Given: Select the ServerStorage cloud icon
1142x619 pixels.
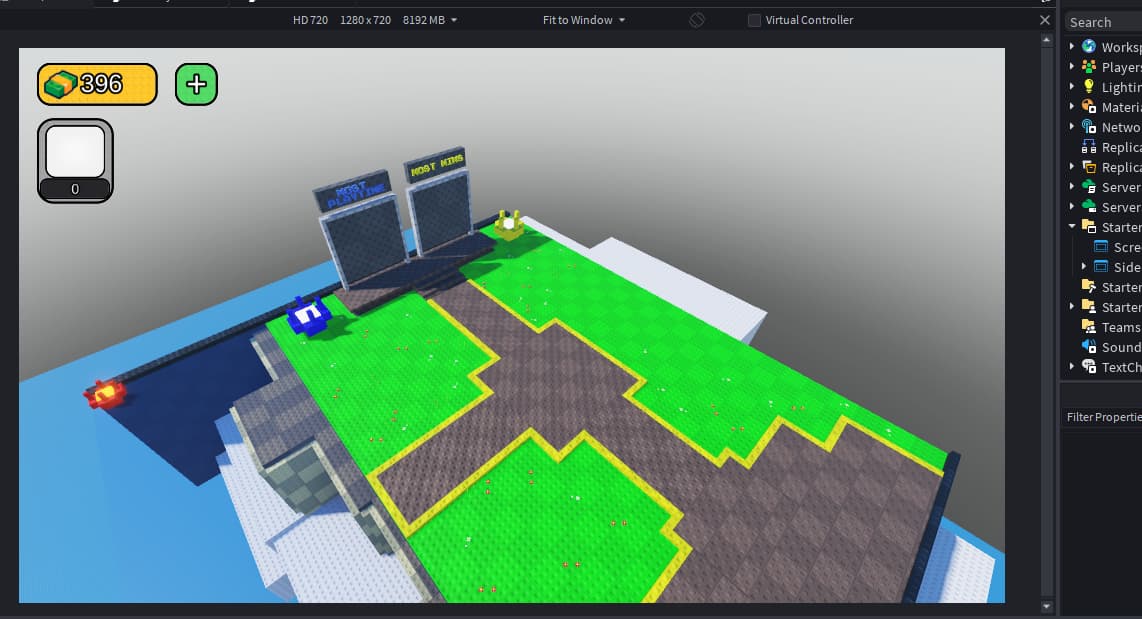Looking at the screenshot, I should point(1089,207).
